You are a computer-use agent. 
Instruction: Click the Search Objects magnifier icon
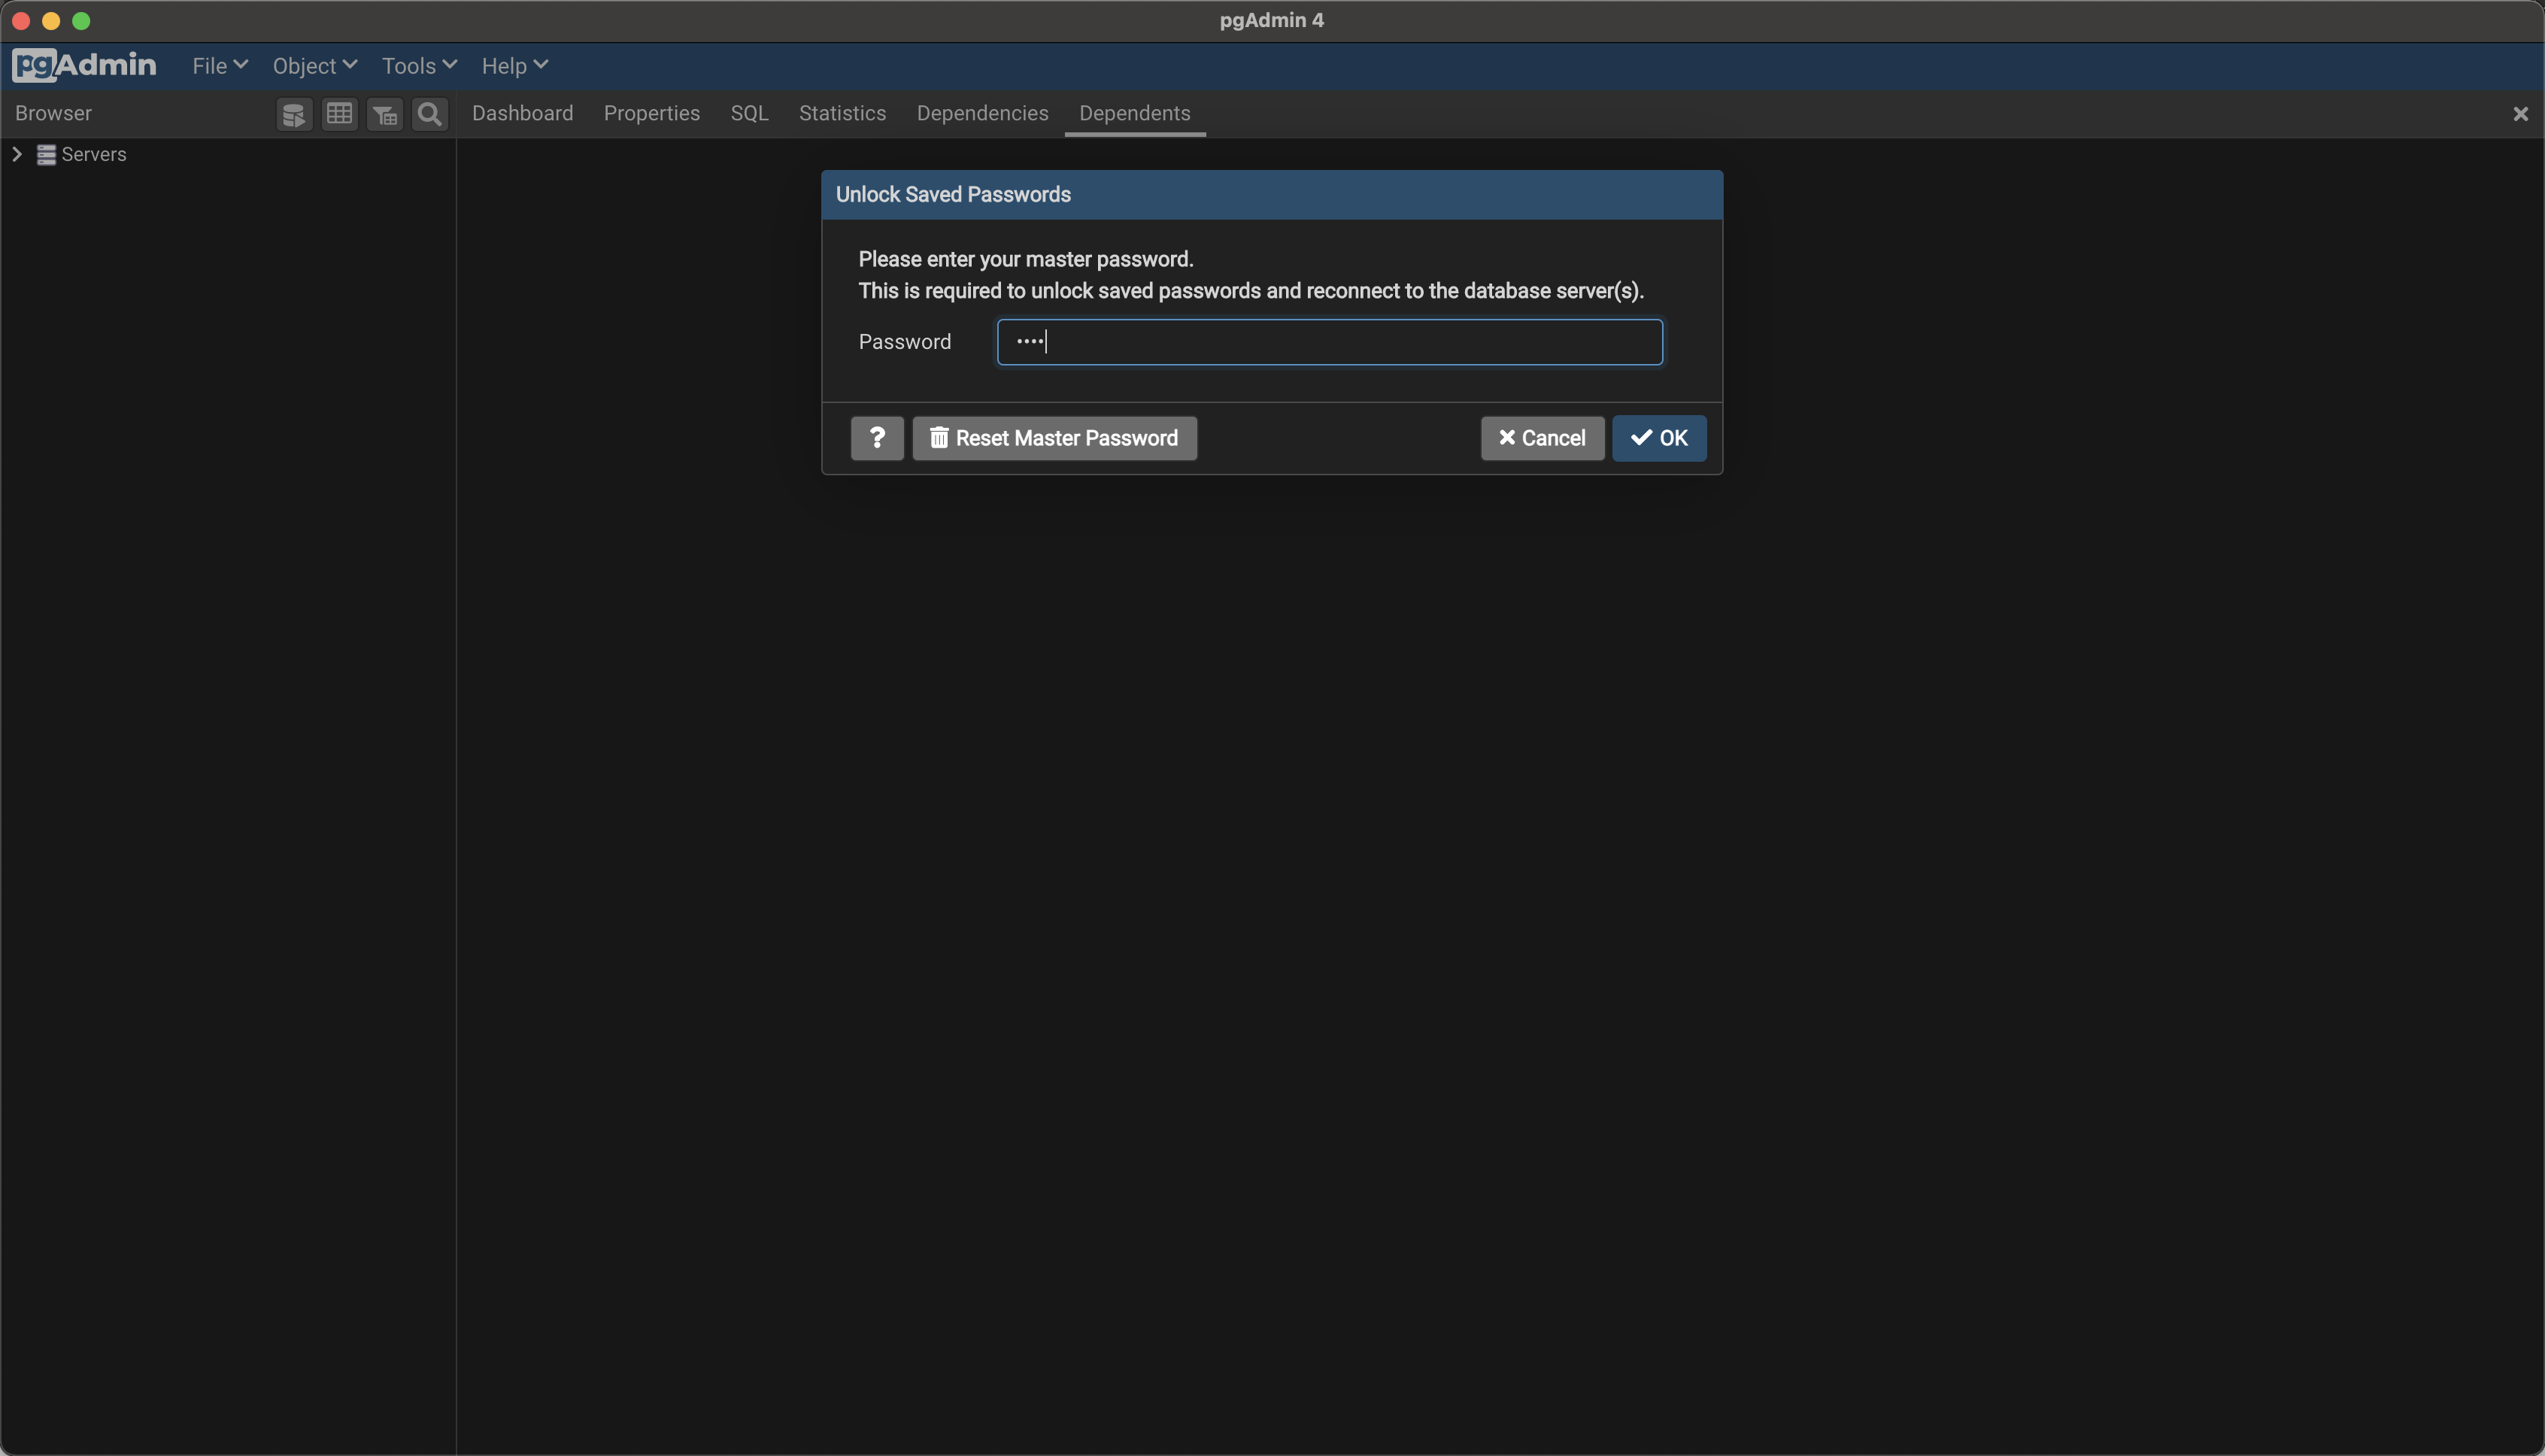click(x=430, y=115)
